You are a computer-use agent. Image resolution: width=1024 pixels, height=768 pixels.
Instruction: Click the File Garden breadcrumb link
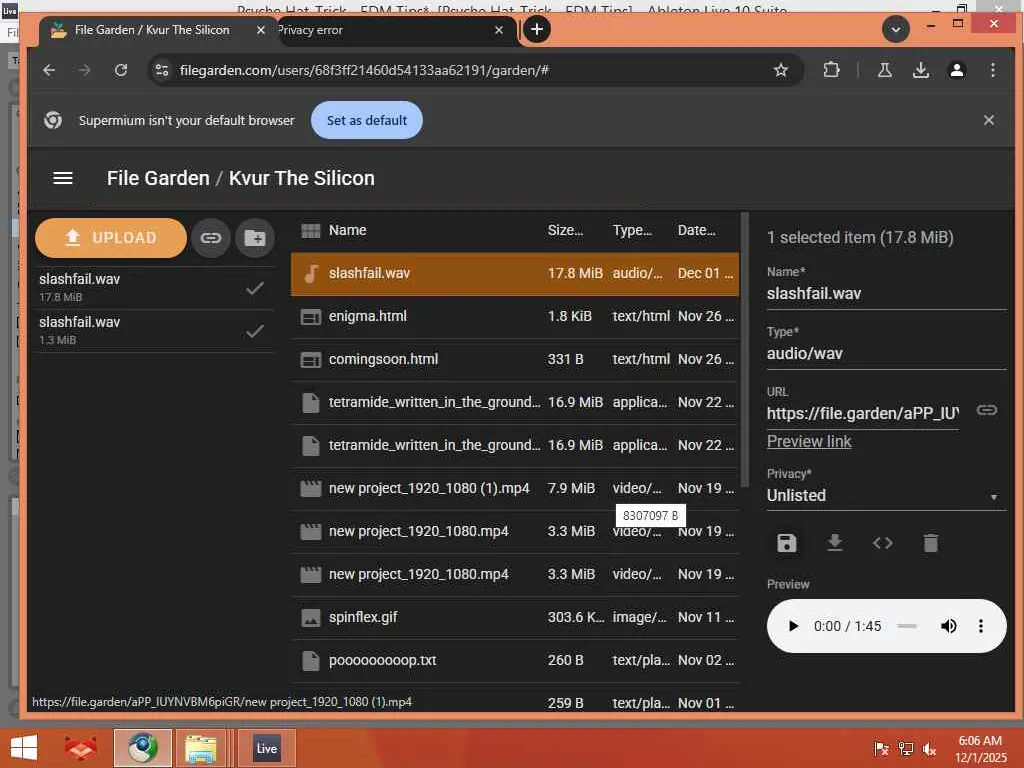pyautogui.click(x=158, y=178)
